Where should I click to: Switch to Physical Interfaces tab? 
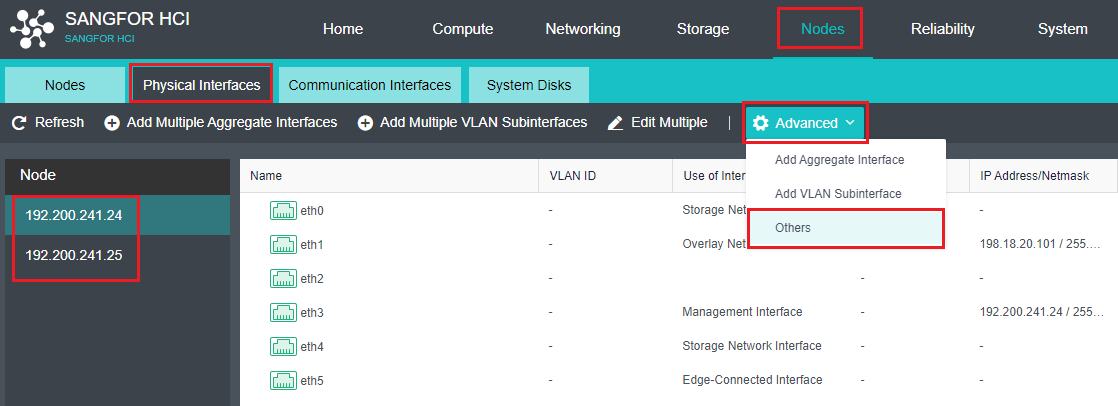pyautogui.click(x=202, y=85)
